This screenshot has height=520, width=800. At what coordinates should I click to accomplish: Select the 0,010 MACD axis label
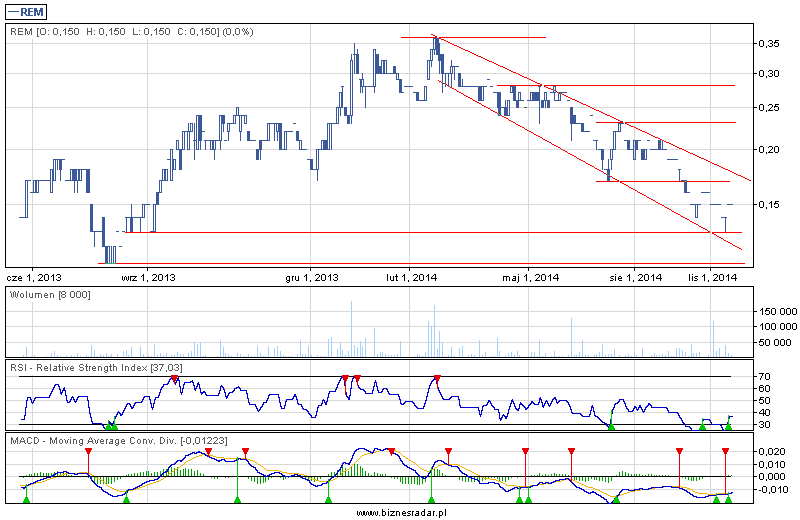pos(772,464)
